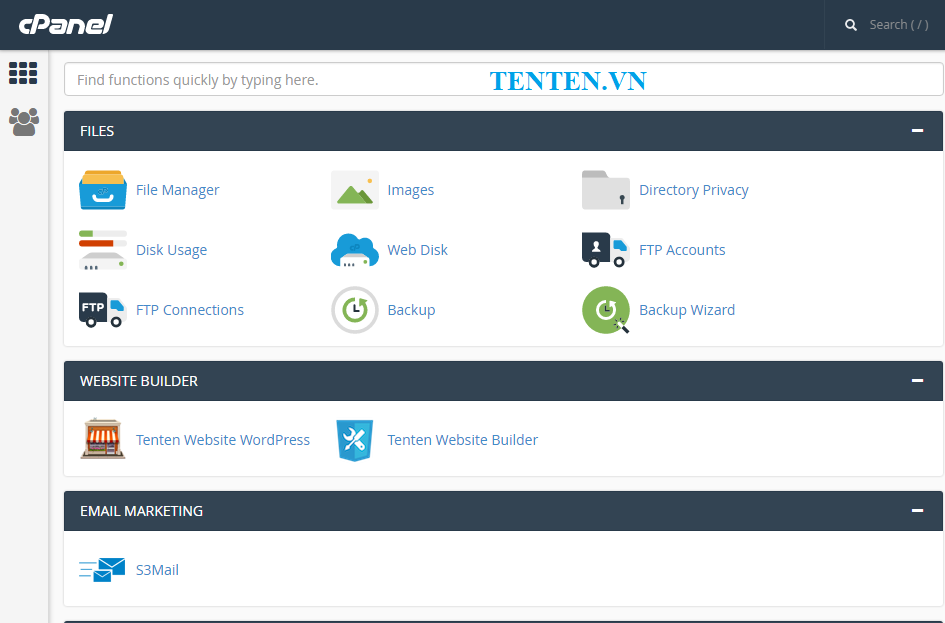Open the File Manager icon
The height and width of the screenshot is (623, 945).
(x=103, y=190)
